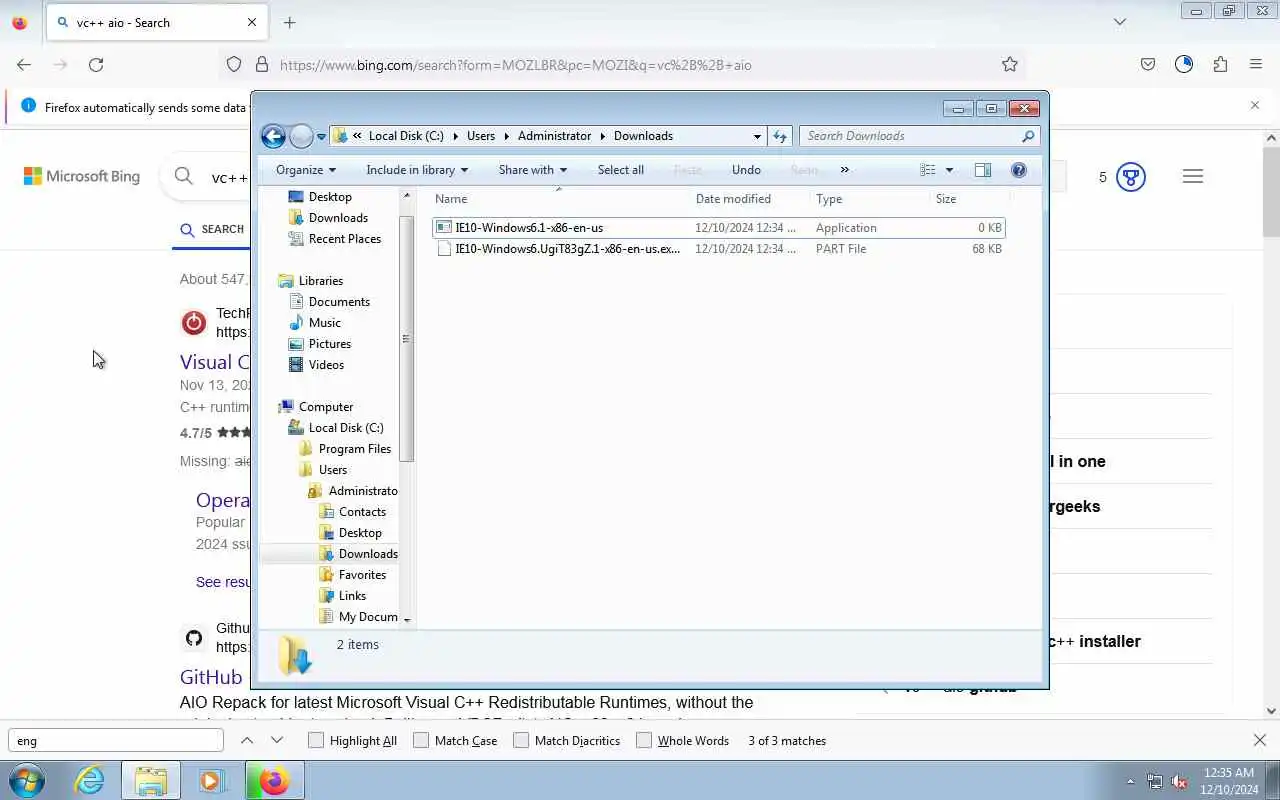
Task: Go to next find match arrow
Action: pyautogui.click(x=277, y=740)
